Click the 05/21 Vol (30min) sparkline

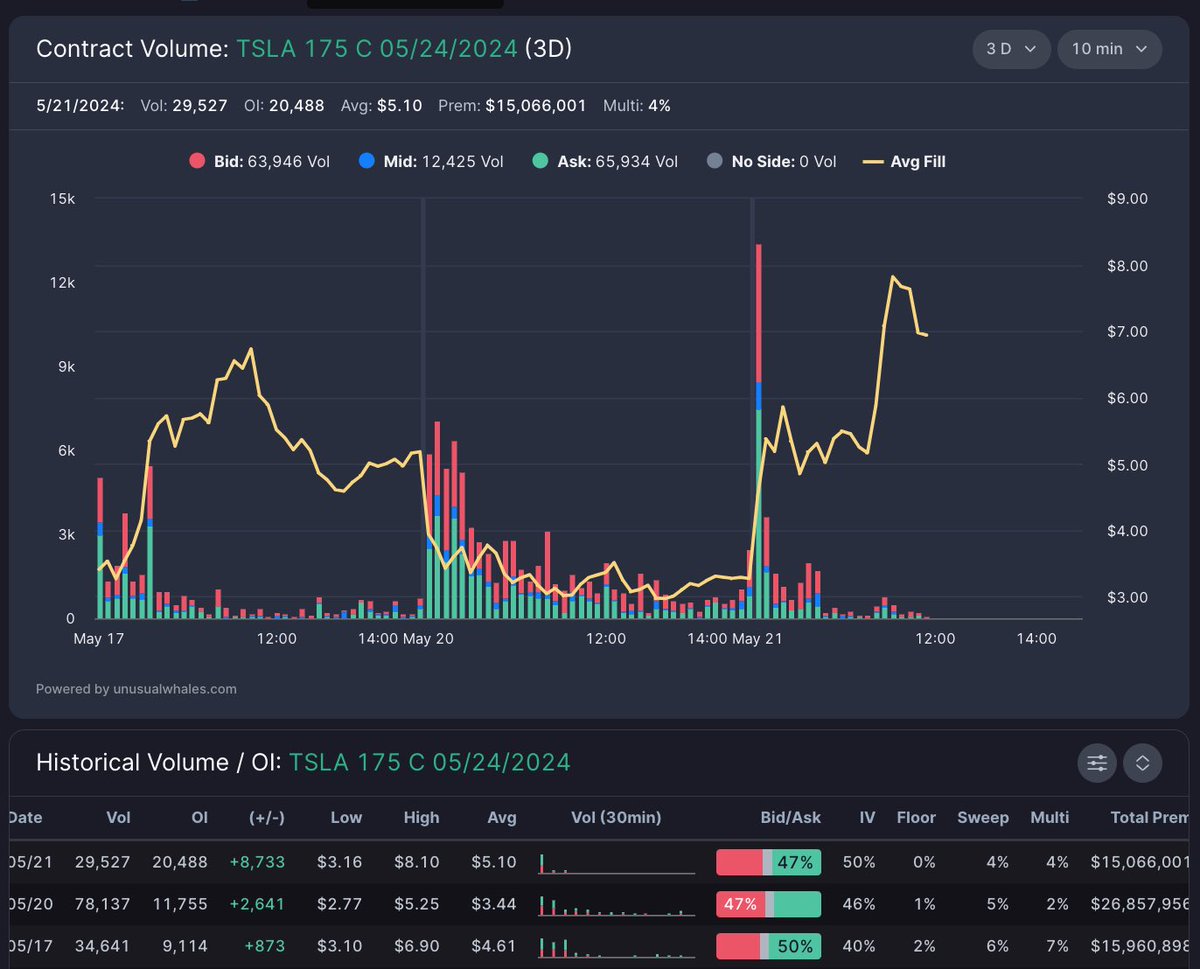(x=616, y=863)
